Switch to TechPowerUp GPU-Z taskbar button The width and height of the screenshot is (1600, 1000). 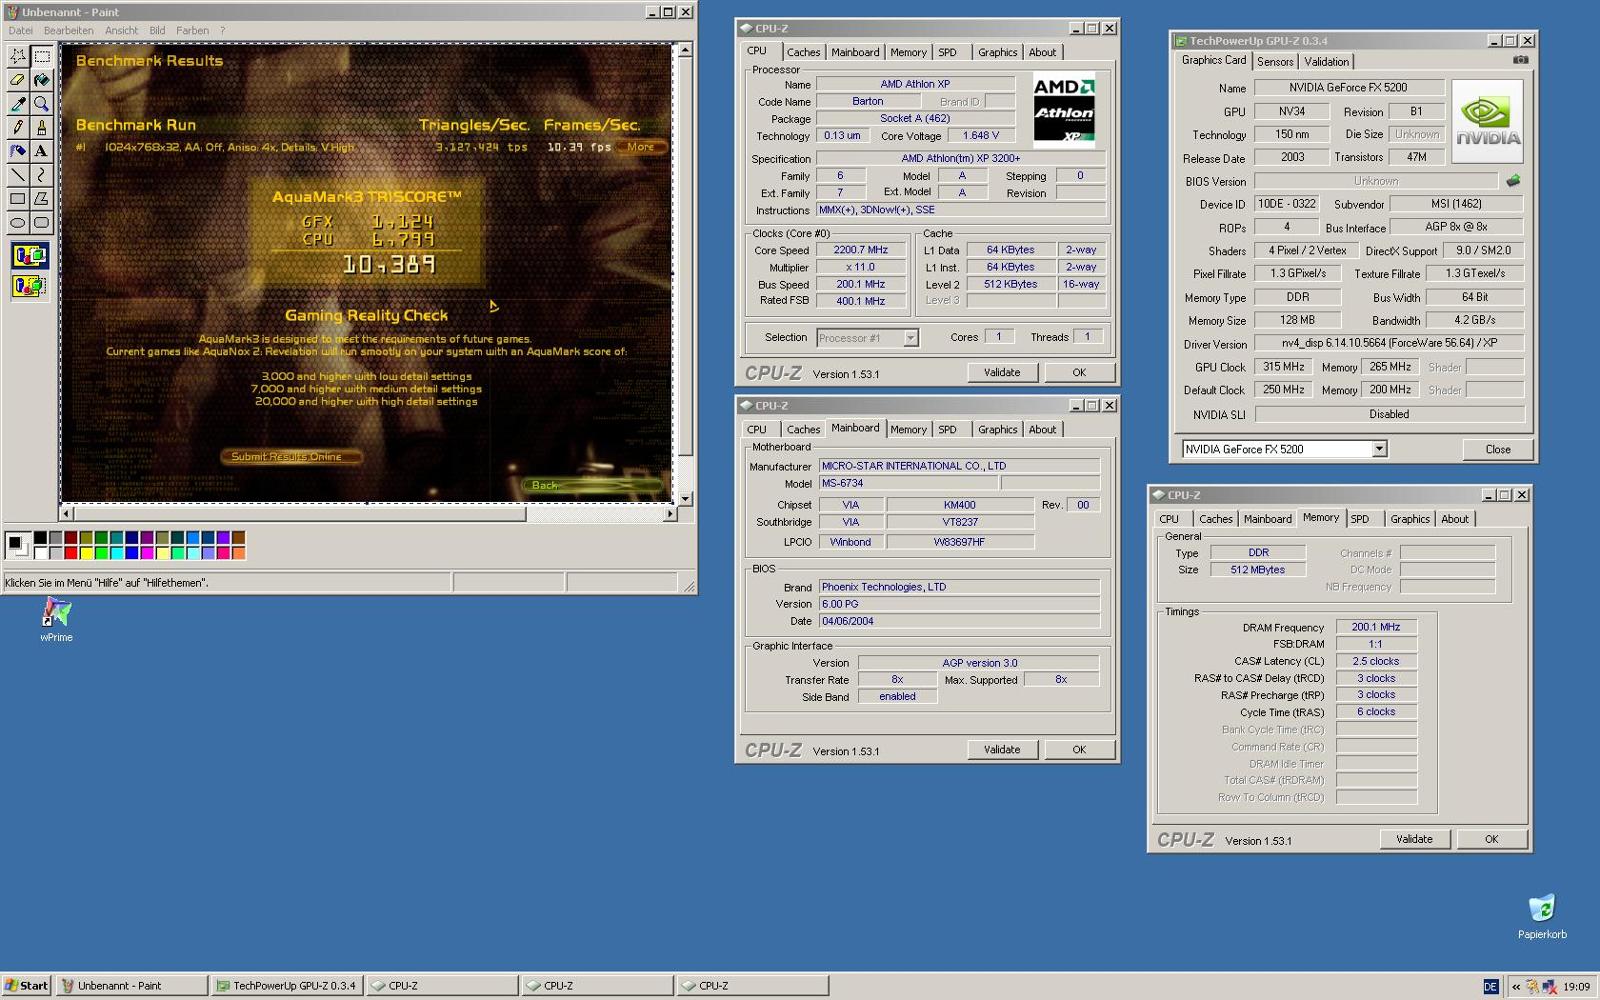point(287,986)
